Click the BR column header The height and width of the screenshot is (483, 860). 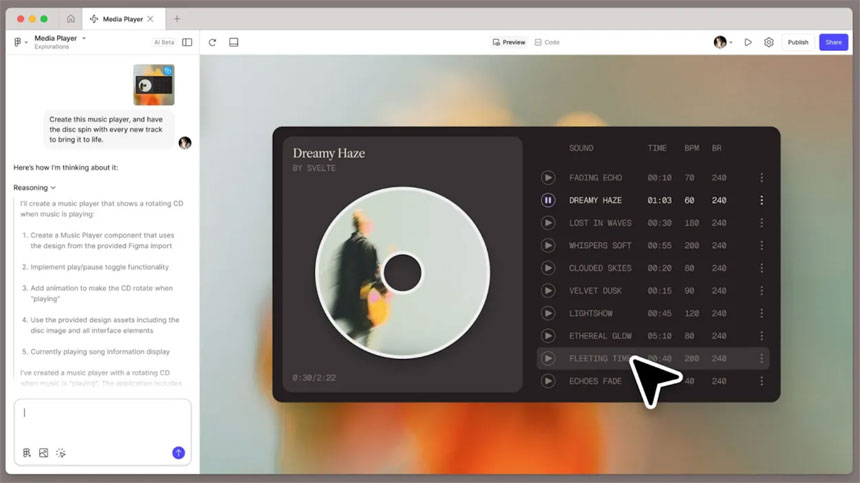click(x=716, y=148)
